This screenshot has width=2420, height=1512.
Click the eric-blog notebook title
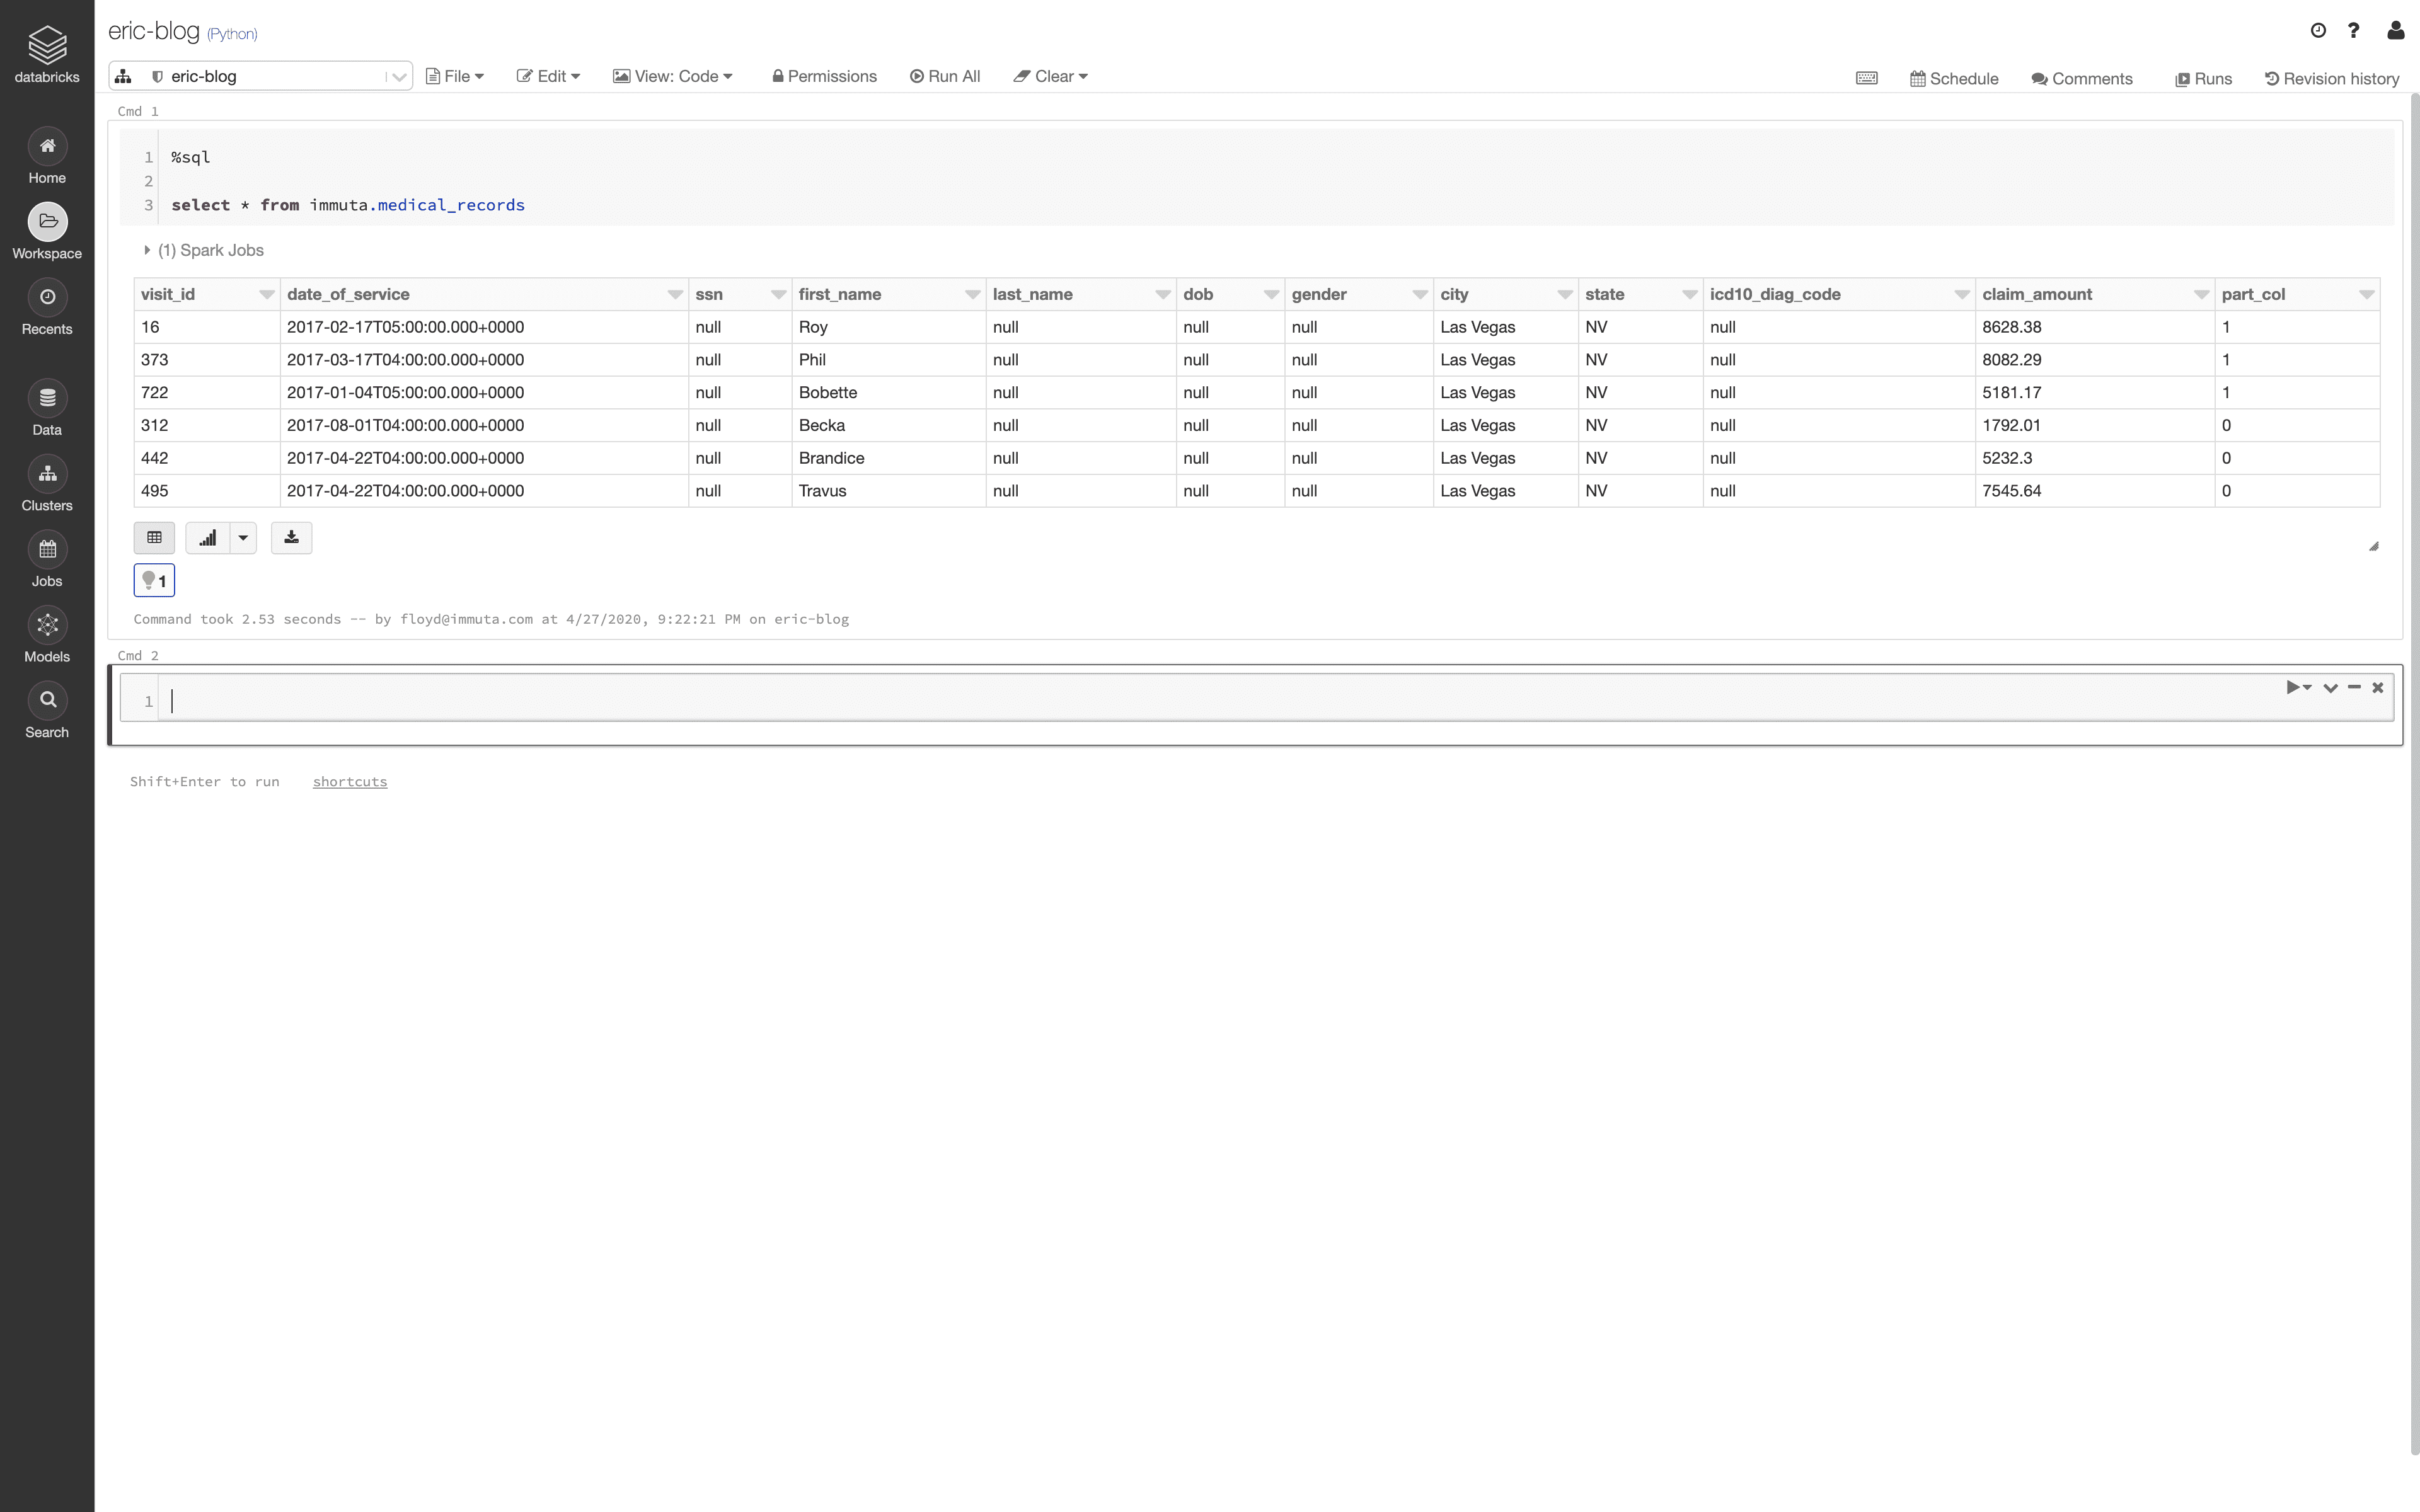pyautogui.click(x=154, y=31)
